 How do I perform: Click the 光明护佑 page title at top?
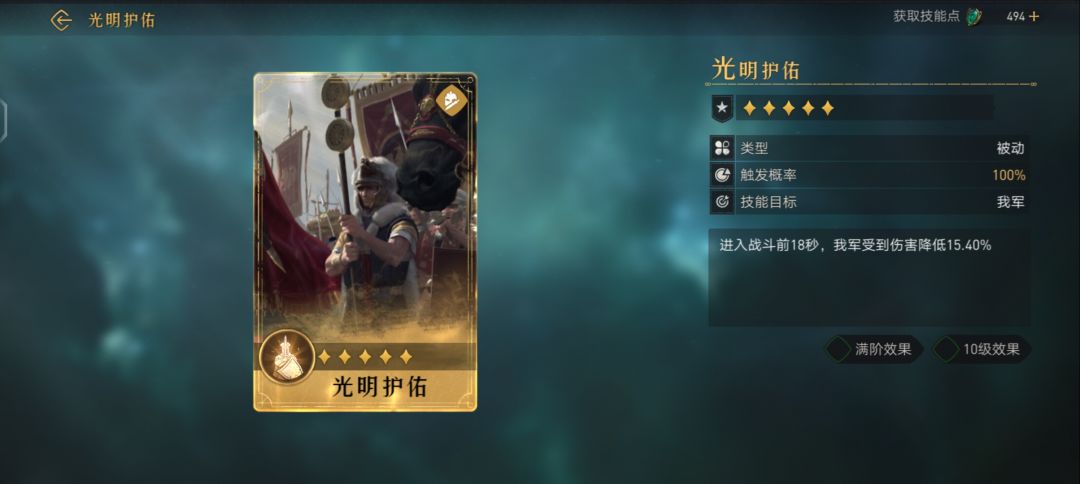pyautogui.click(x=121, y=20)
